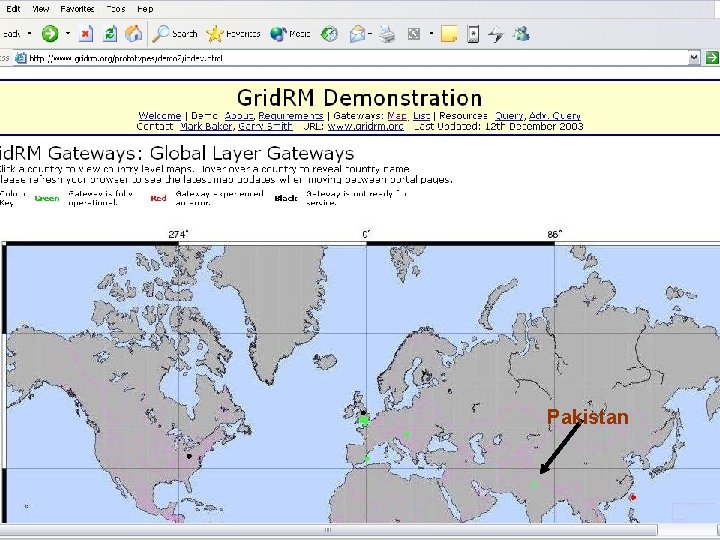
Task: Click the gray square toolbar icon
Action: click(414, 34)
